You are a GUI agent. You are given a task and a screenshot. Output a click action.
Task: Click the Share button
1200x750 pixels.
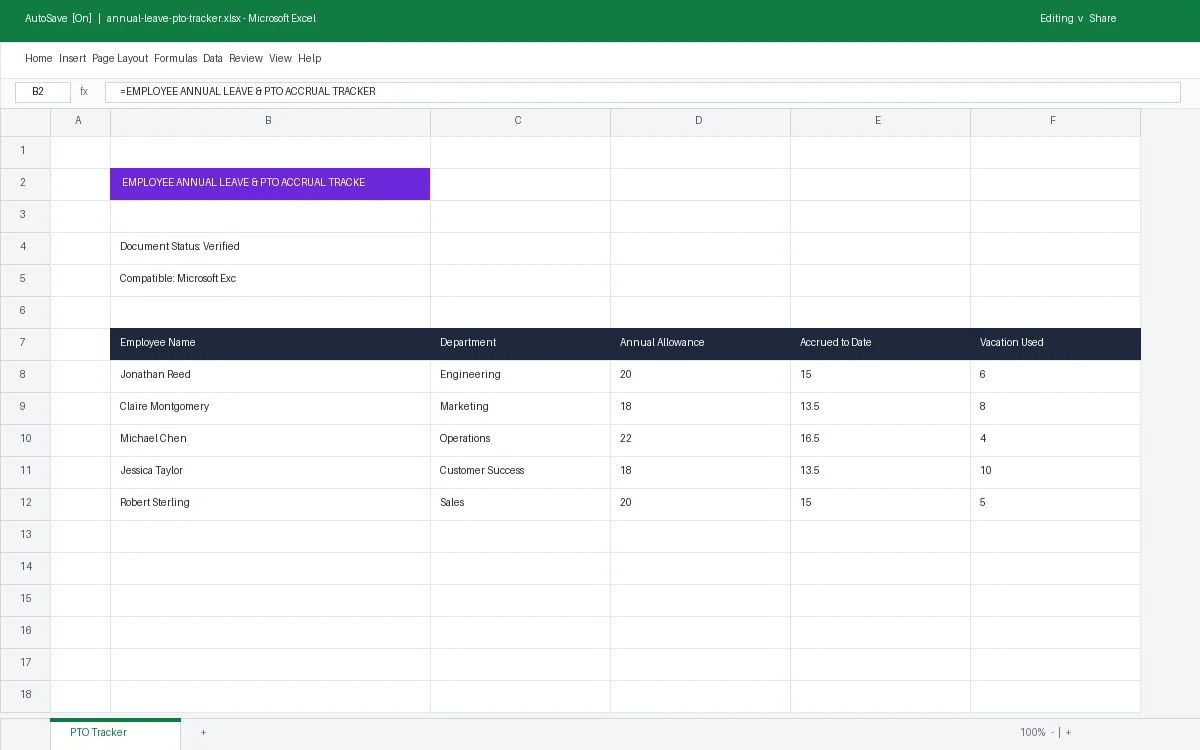[1103, 19]
